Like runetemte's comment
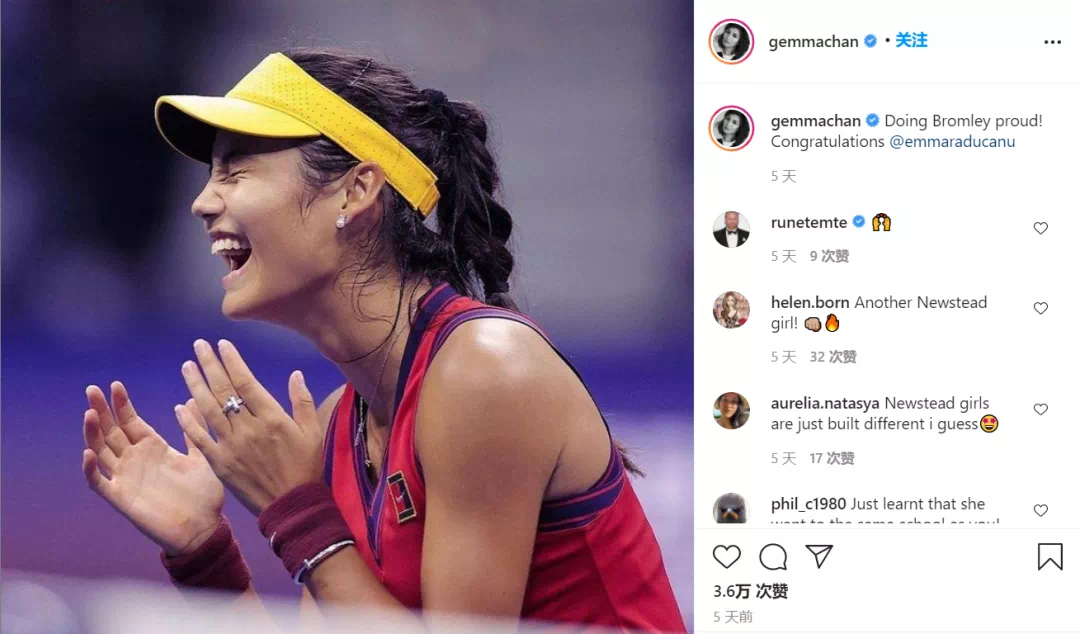Image resolution: width=1080 pixels, height=634 pixels. (1040, 228)
